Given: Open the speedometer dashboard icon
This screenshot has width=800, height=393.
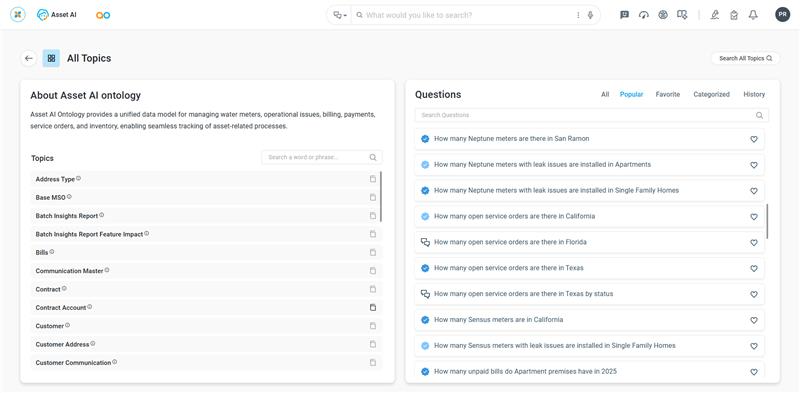Looking at the screenshot, I should (x=643, y=15).
